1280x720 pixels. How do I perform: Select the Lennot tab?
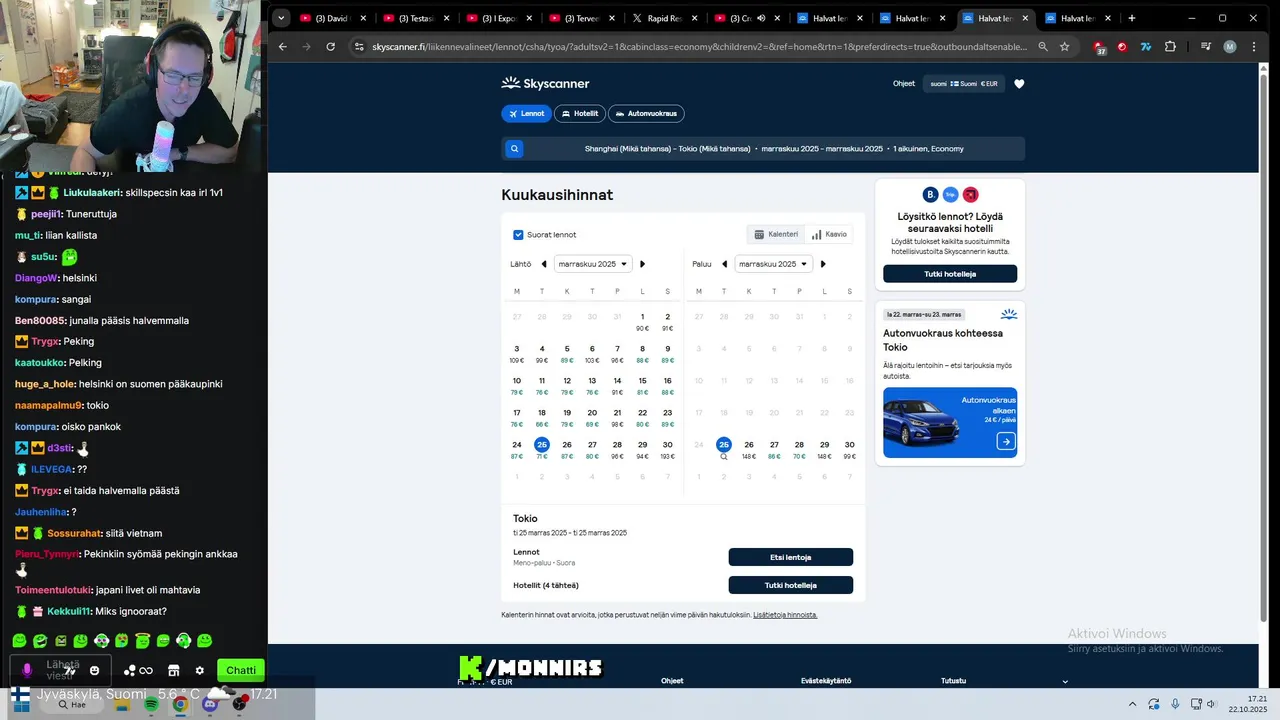[526, 114]
